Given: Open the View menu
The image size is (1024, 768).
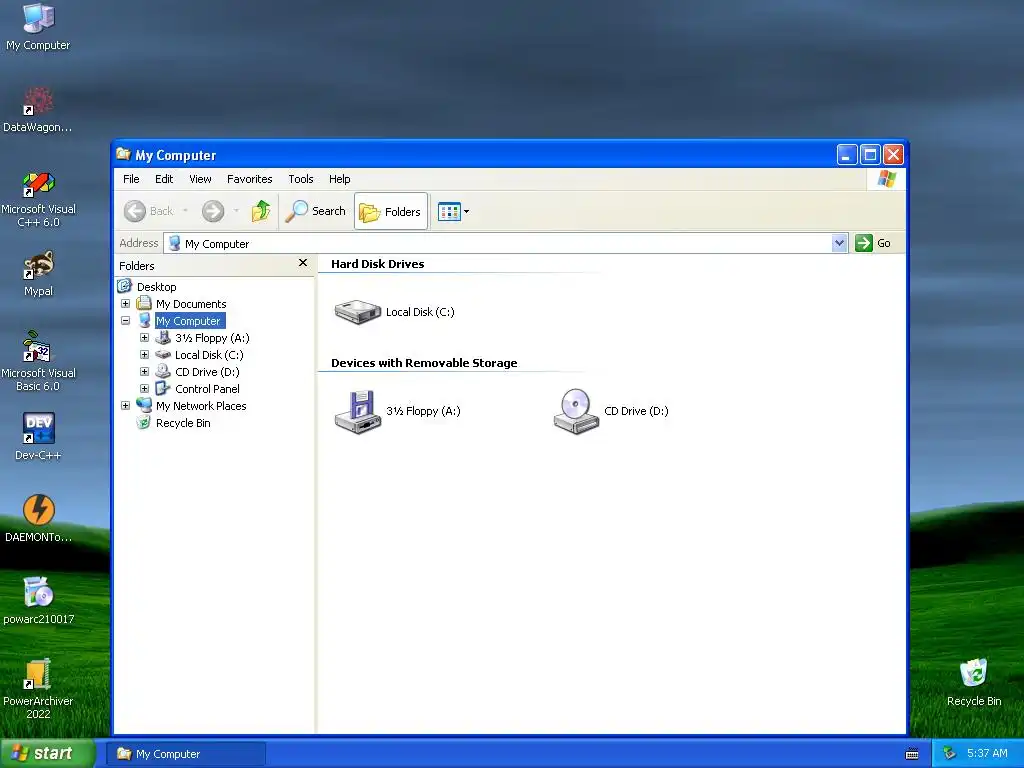Looking at the screenshot, I should click(x=200, y=179).
